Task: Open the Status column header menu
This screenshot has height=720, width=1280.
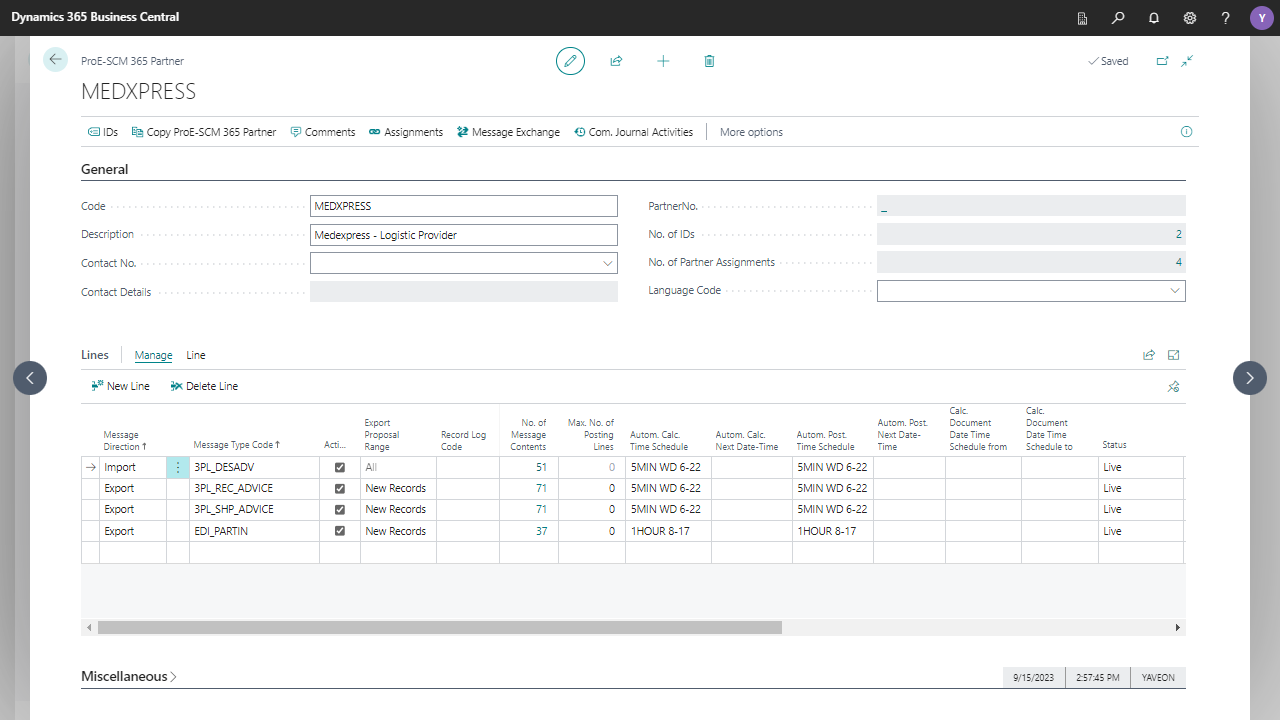Action: (1115, 445)
